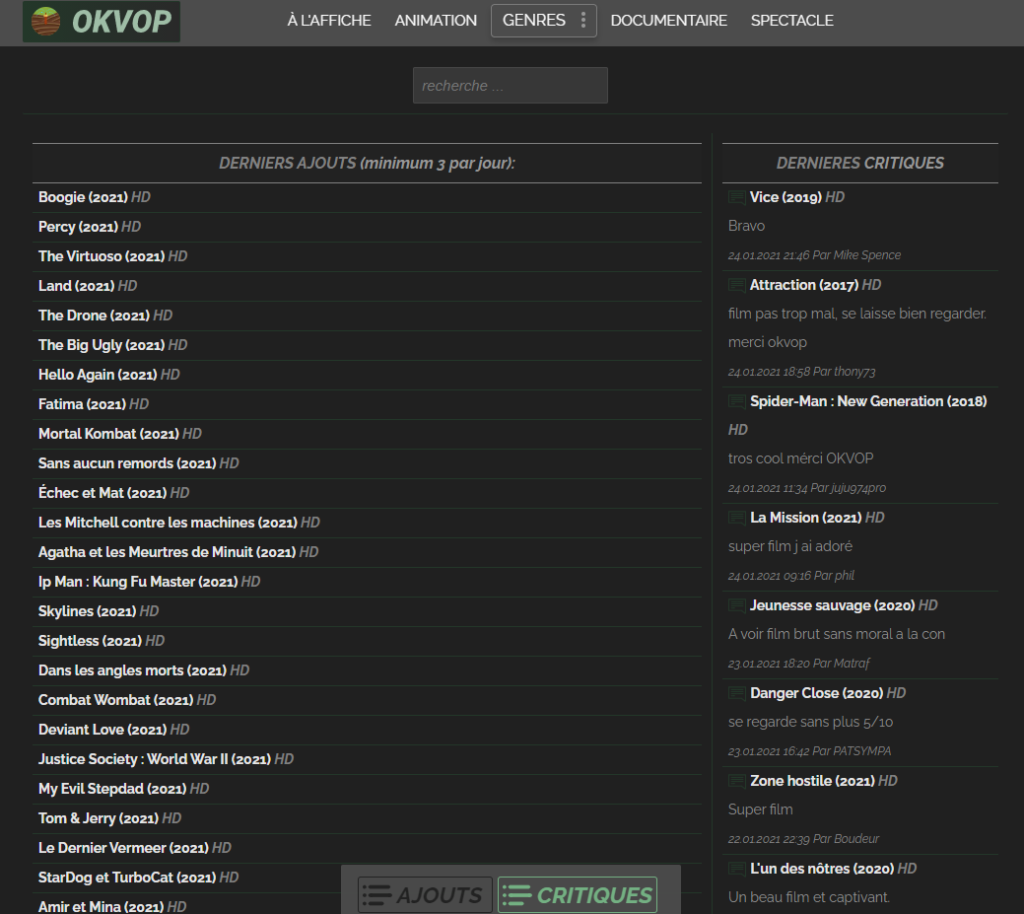Click '23.01.2021 18:20 Par Matraf' line
This screenshot has width=1024, height=914.
click(x=799, y=663)
